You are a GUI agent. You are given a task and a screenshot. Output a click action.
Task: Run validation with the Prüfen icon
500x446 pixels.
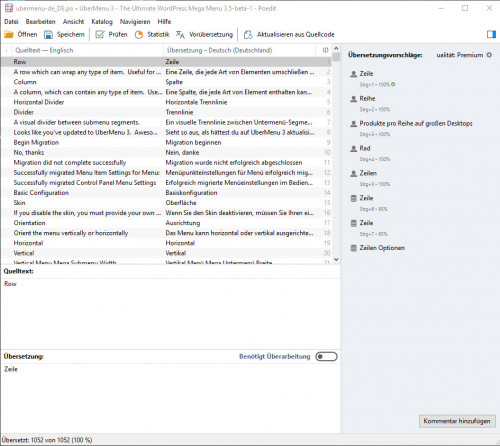click(100, 34)
